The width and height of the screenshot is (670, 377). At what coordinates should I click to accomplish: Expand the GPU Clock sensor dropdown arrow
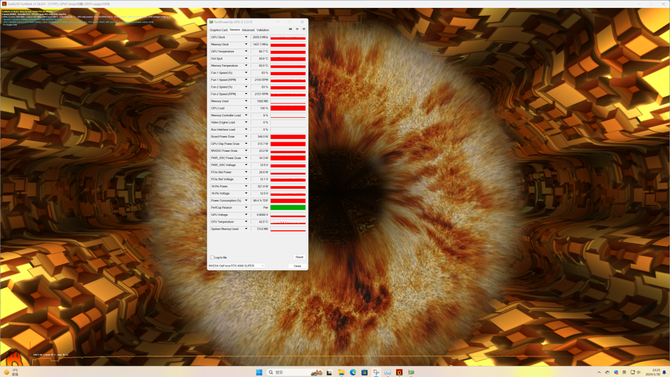[x=246, y=37]
